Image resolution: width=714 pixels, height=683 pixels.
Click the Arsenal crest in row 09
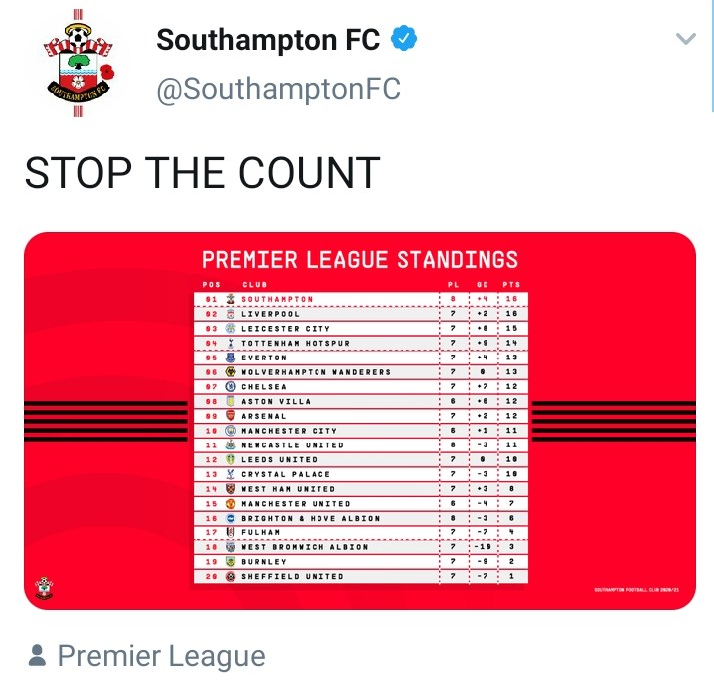click(x=230, y=416)
